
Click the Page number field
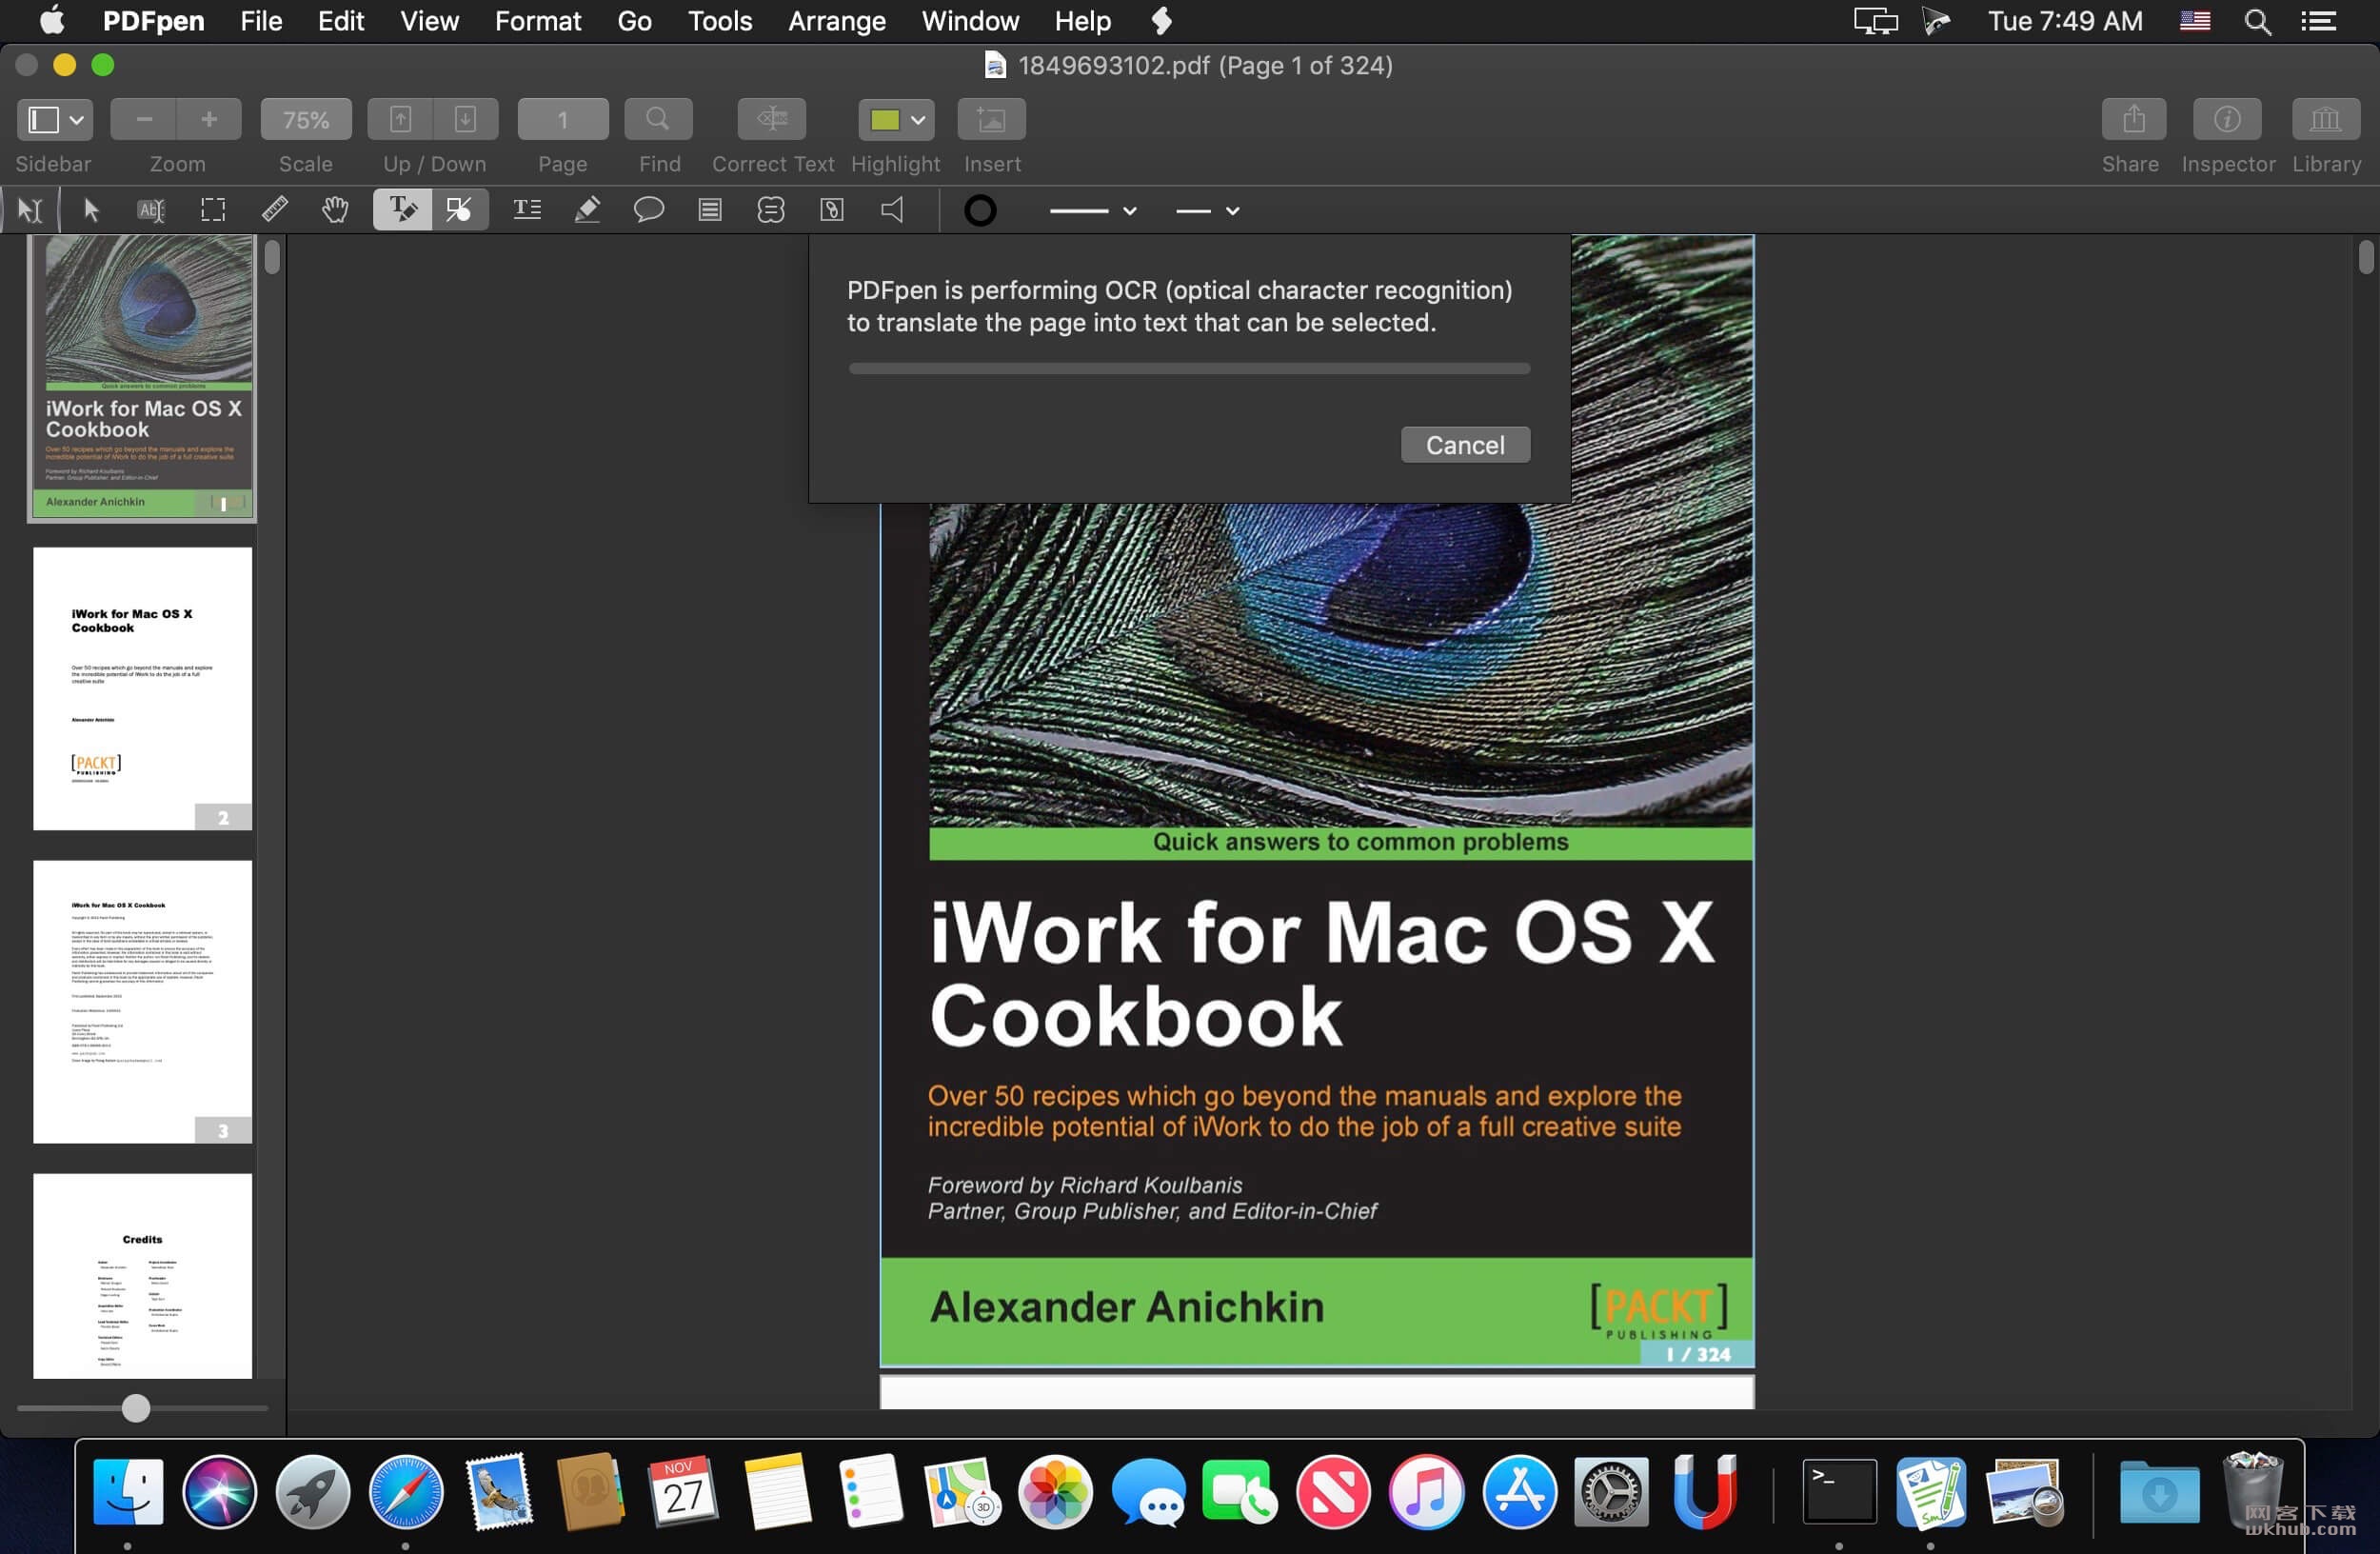[x=563, y=120]
